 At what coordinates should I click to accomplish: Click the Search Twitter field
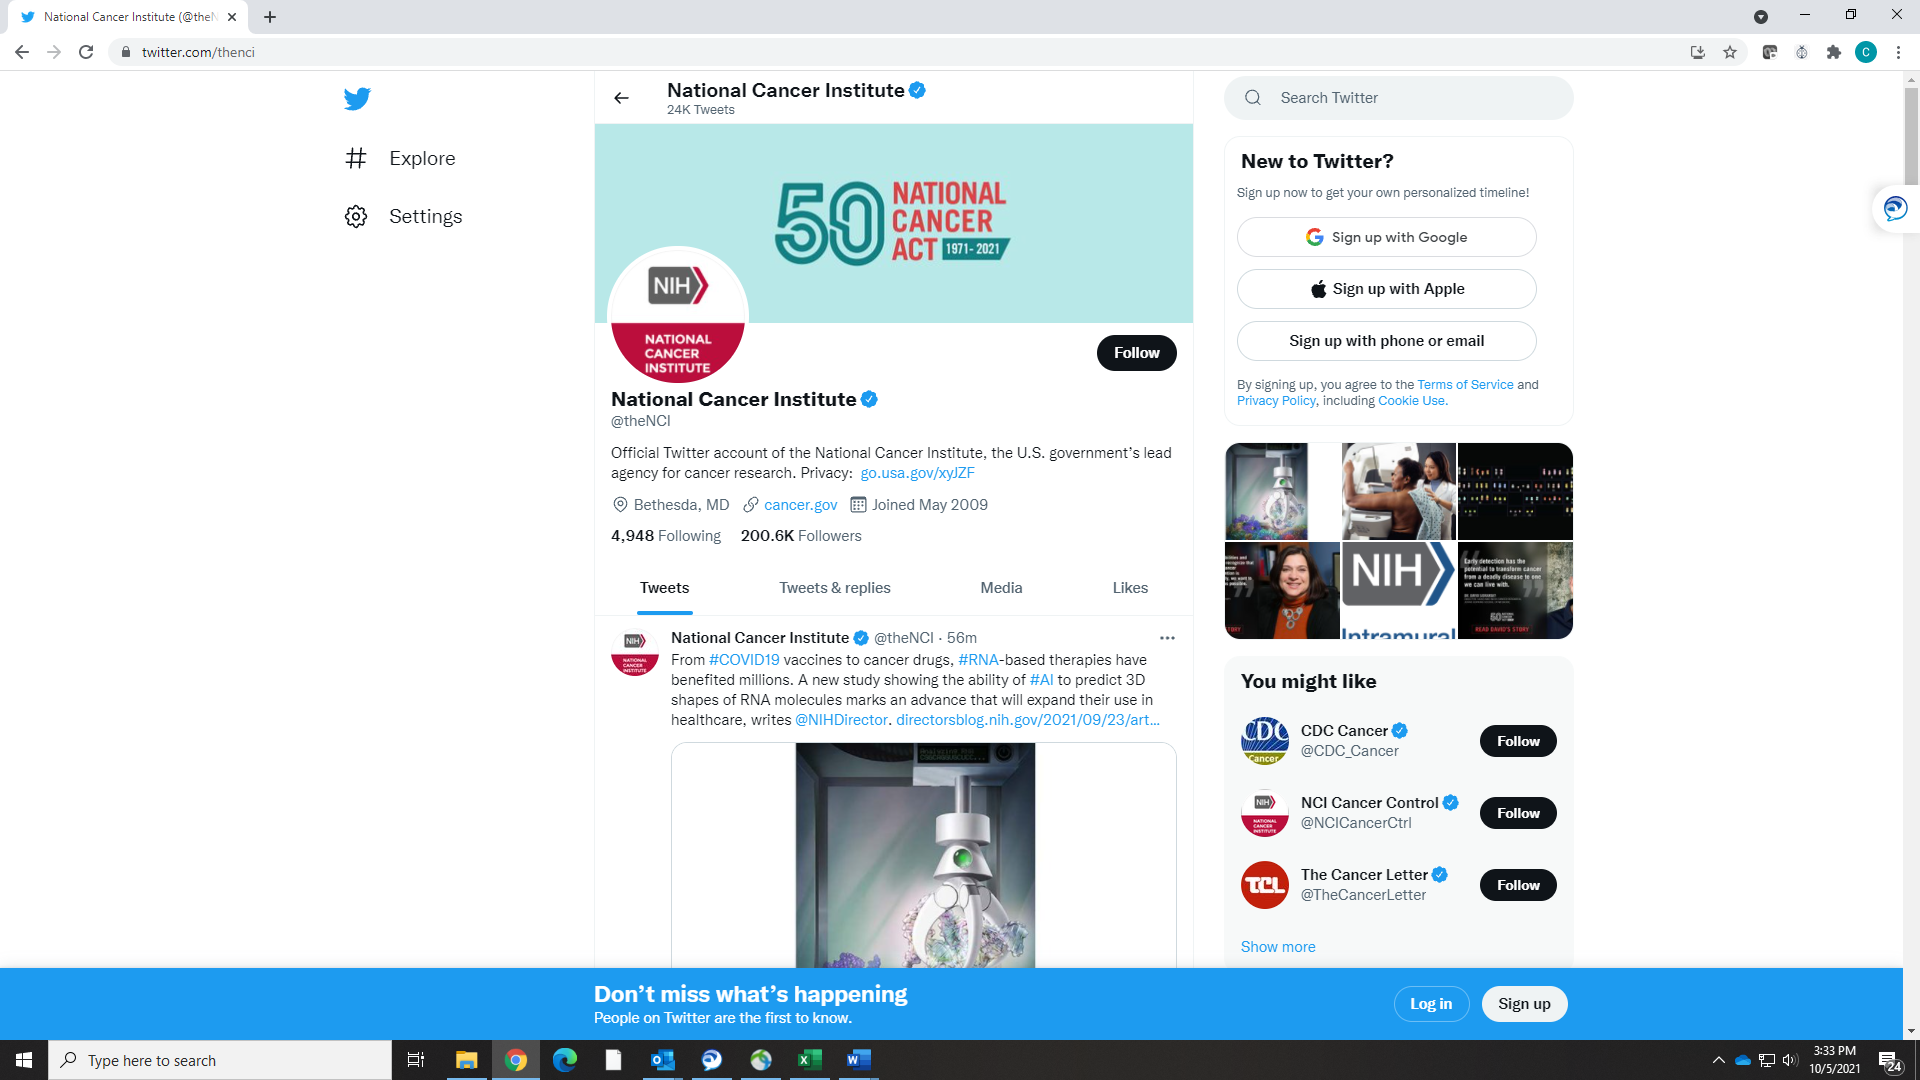(x=1400, y=98)
